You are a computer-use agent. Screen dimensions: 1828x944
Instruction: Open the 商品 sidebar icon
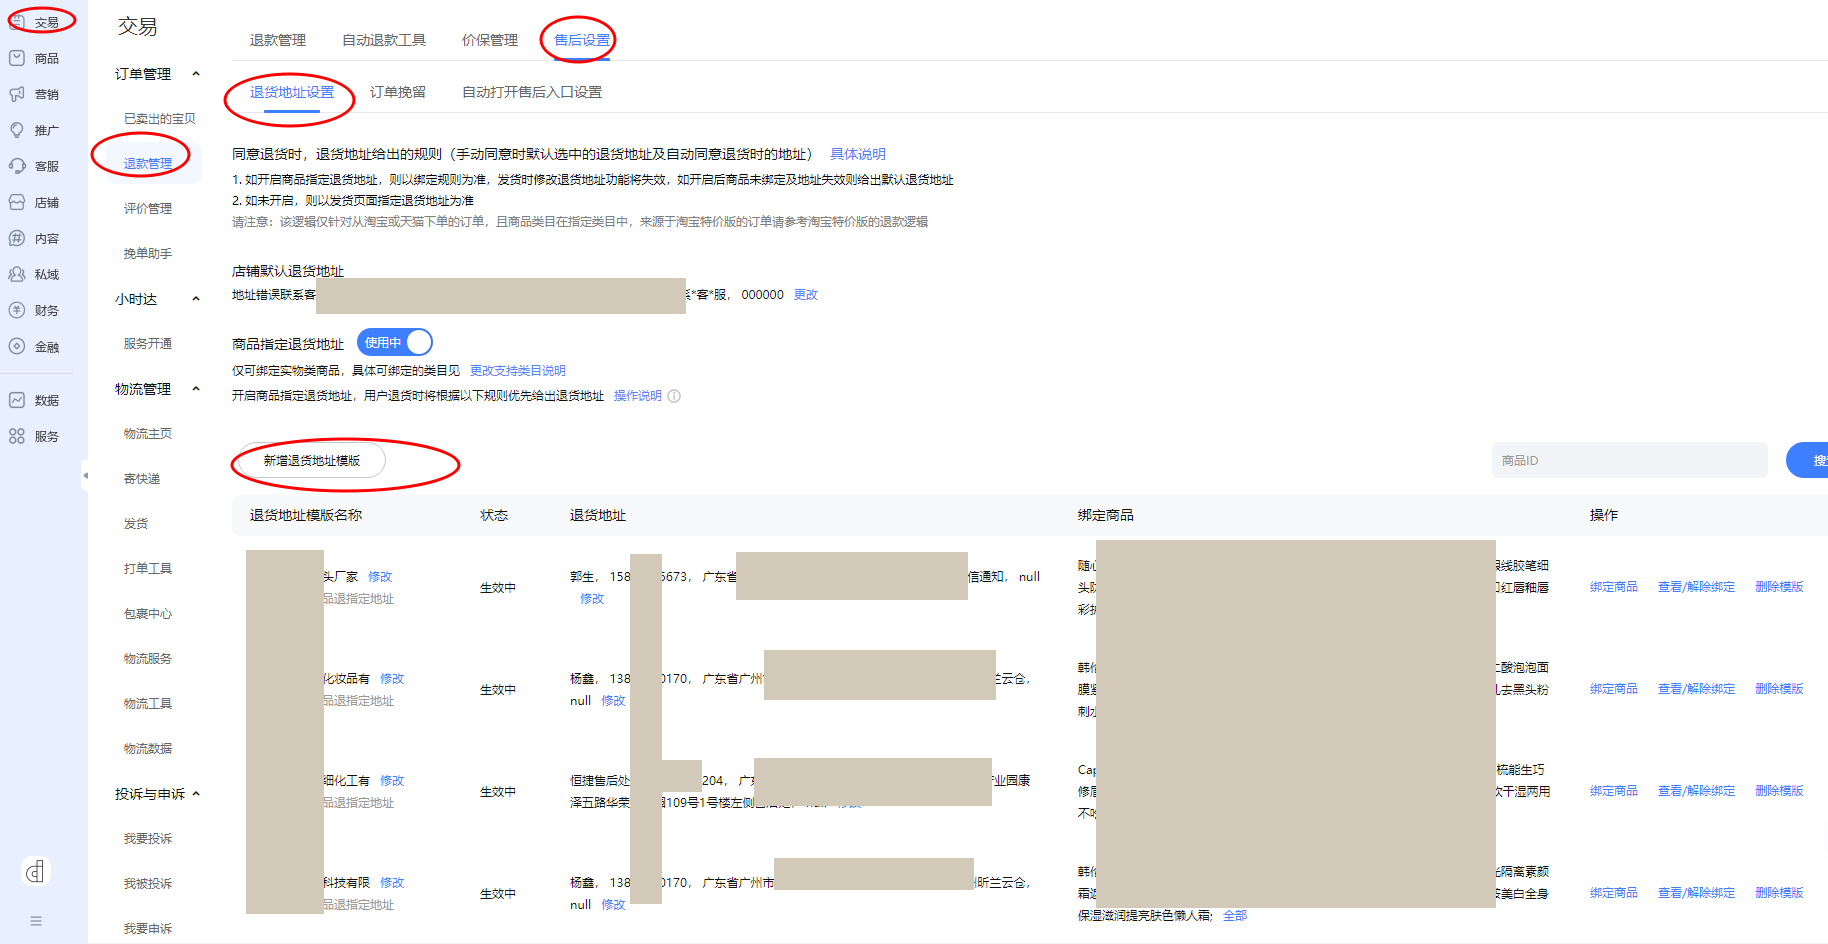[x=17, y=58]
